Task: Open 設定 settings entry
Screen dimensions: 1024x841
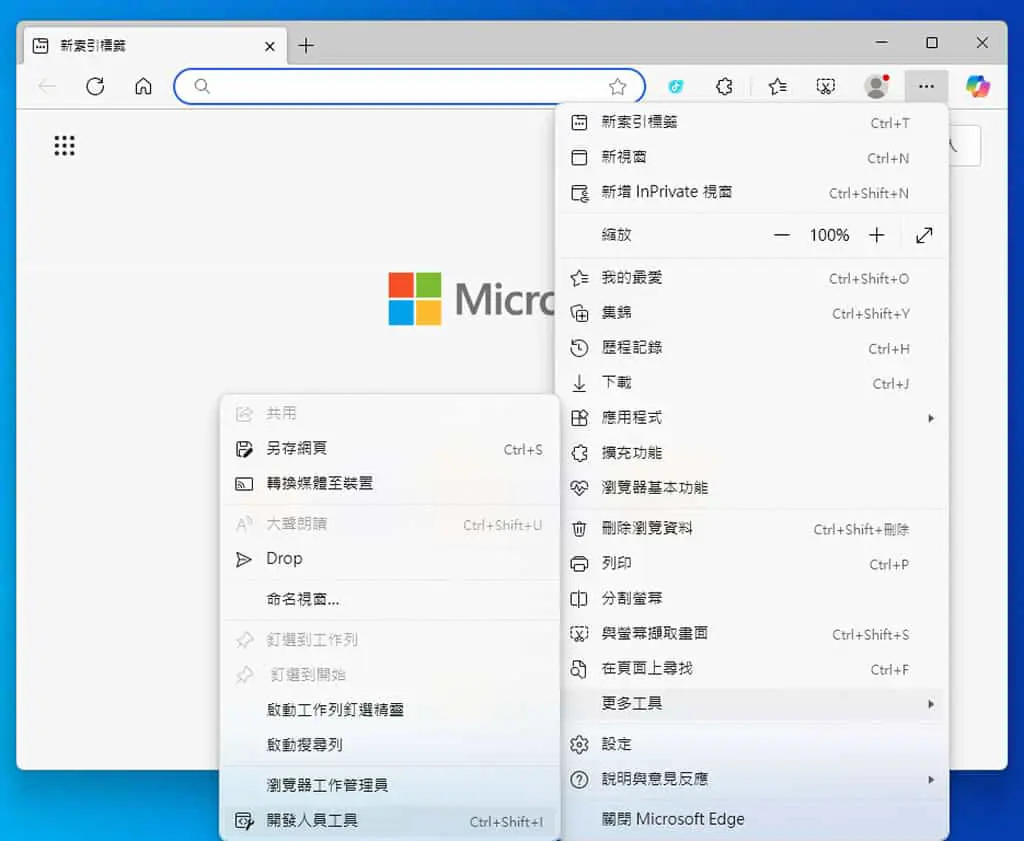Action: click(x=752, y=744)
